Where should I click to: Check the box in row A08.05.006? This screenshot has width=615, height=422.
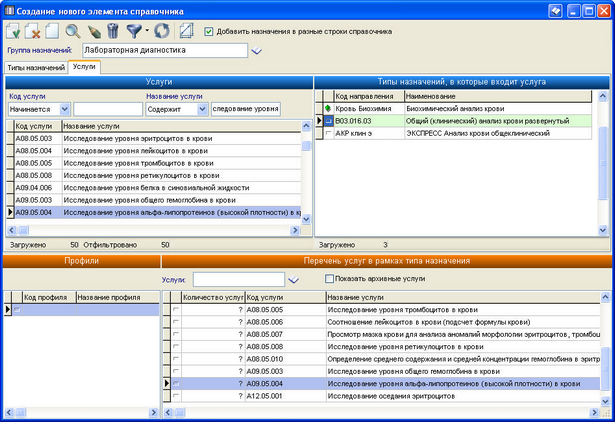pos(176,322)
